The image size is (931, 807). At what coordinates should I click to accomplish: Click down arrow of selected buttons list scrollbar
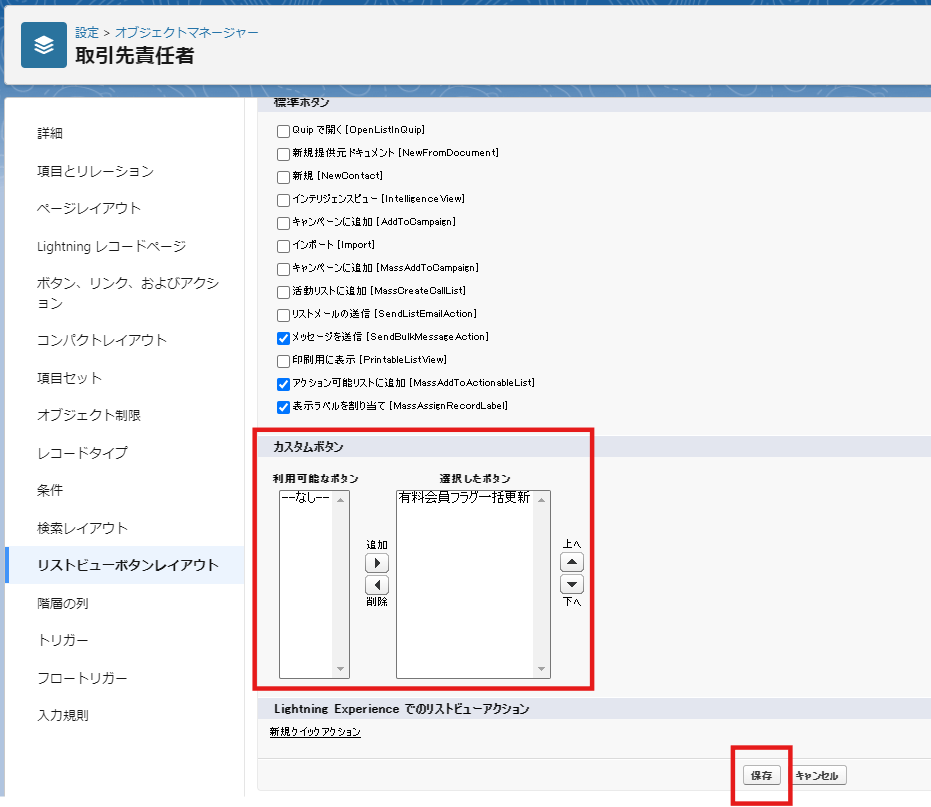542,669
